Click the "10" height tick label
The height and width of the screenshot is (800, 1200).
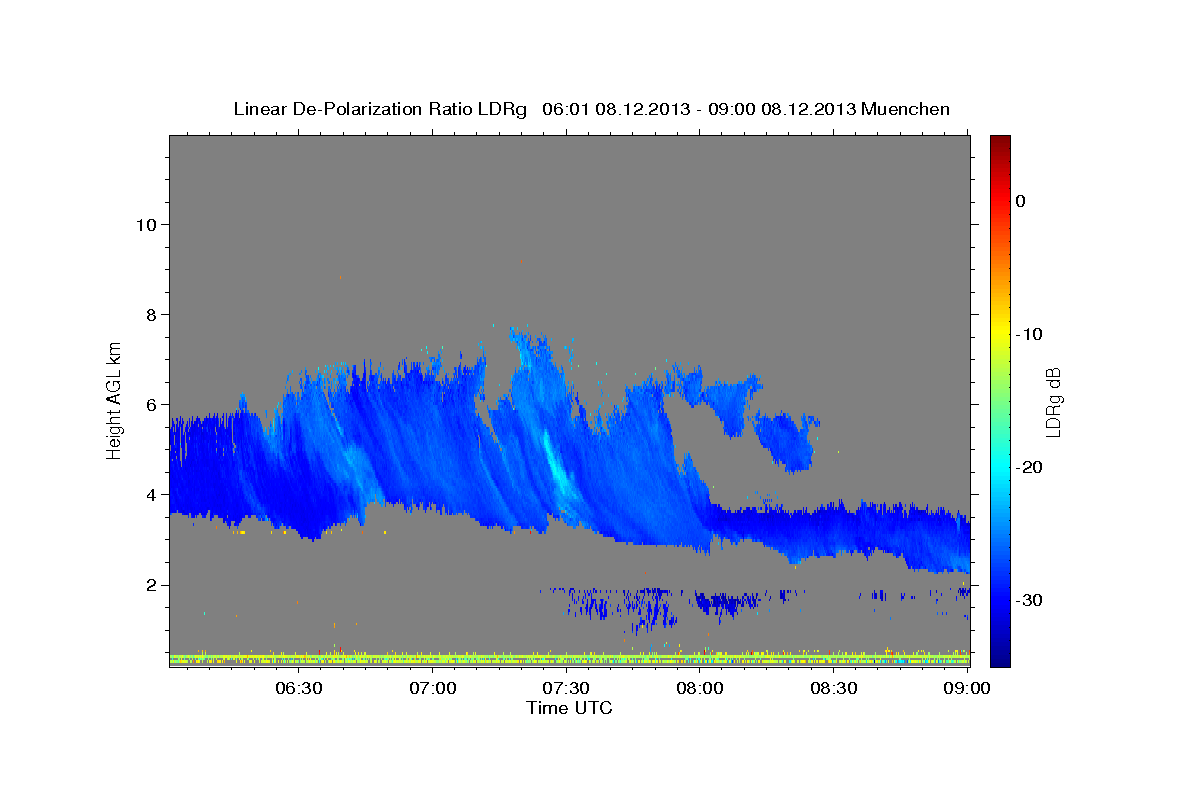pos(146,224)
